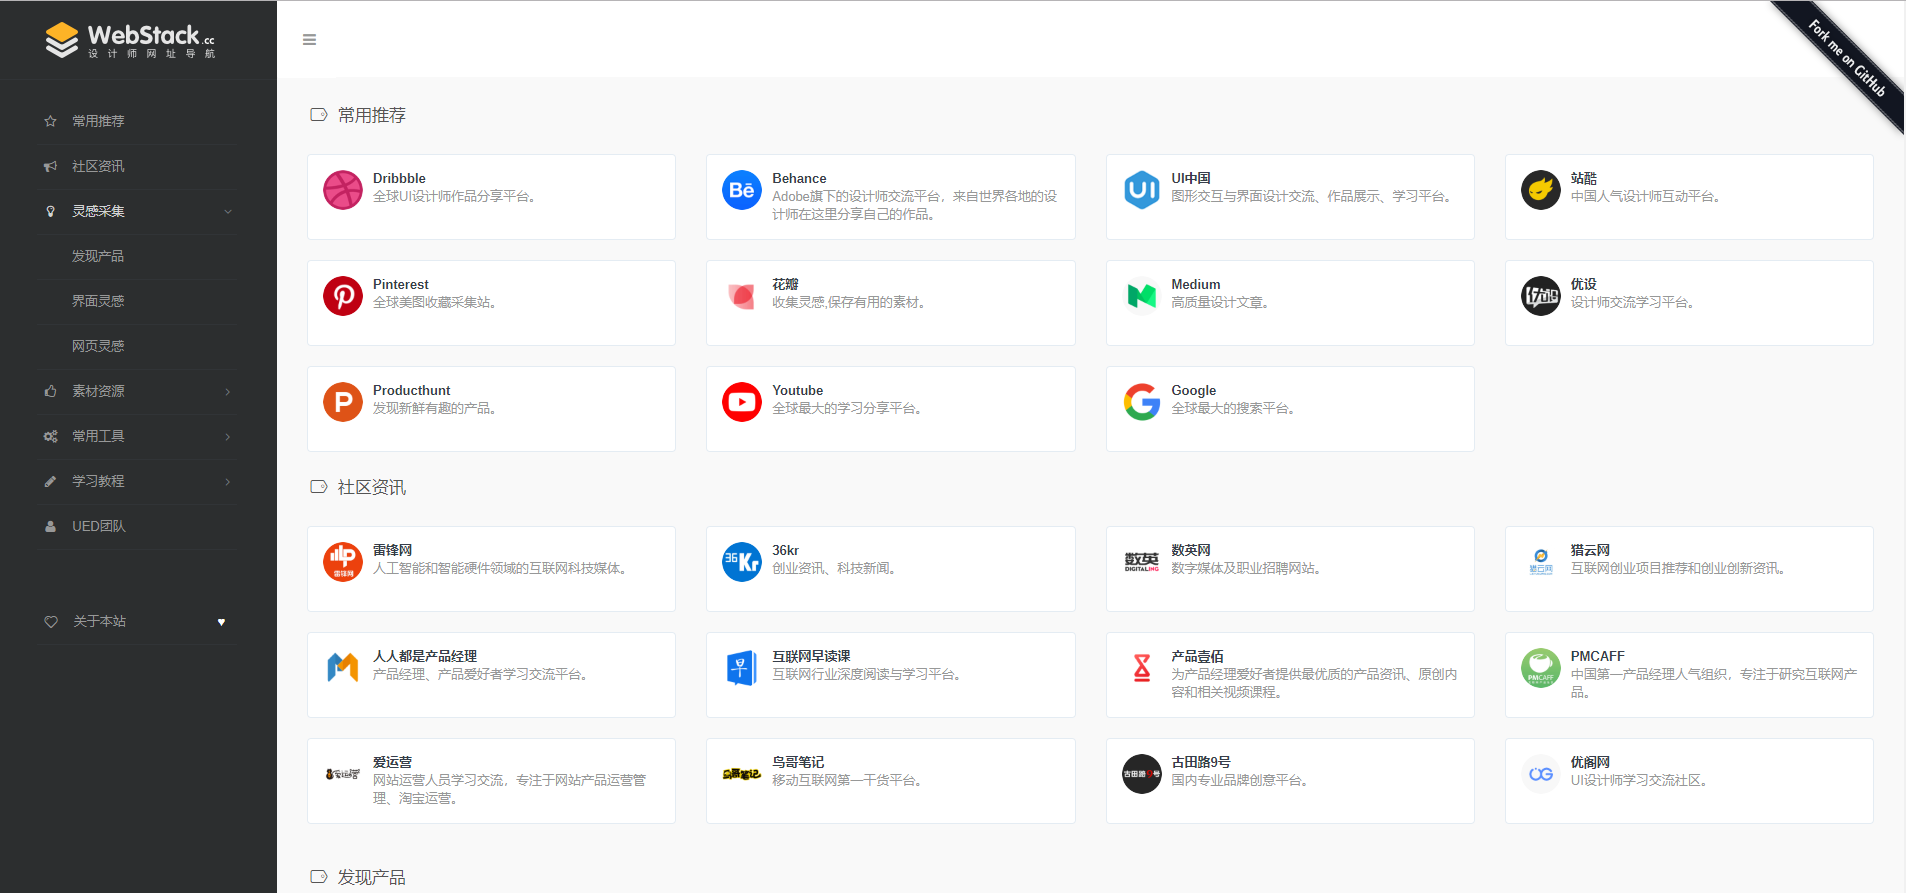Image resolution: width=1906 pixels, height=893 pixels.
Task: Click the 灵感采集 lightbulb icon
Action: click(51, 211)
